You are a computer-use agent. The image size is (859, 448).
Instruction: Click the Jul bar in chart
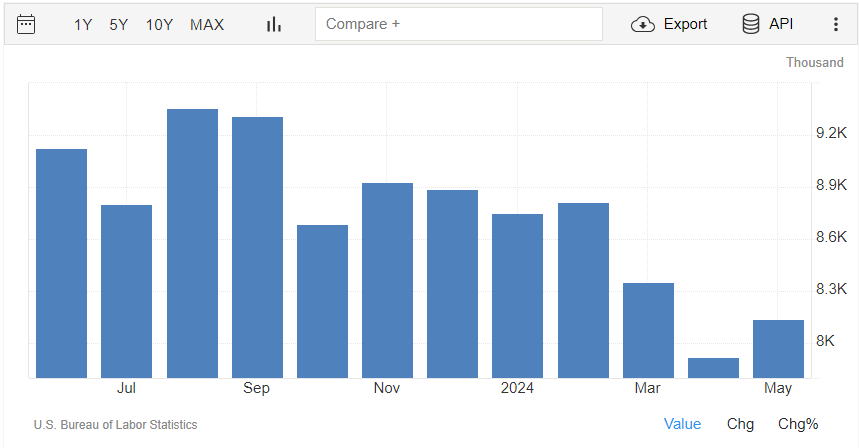click(127, 291)
